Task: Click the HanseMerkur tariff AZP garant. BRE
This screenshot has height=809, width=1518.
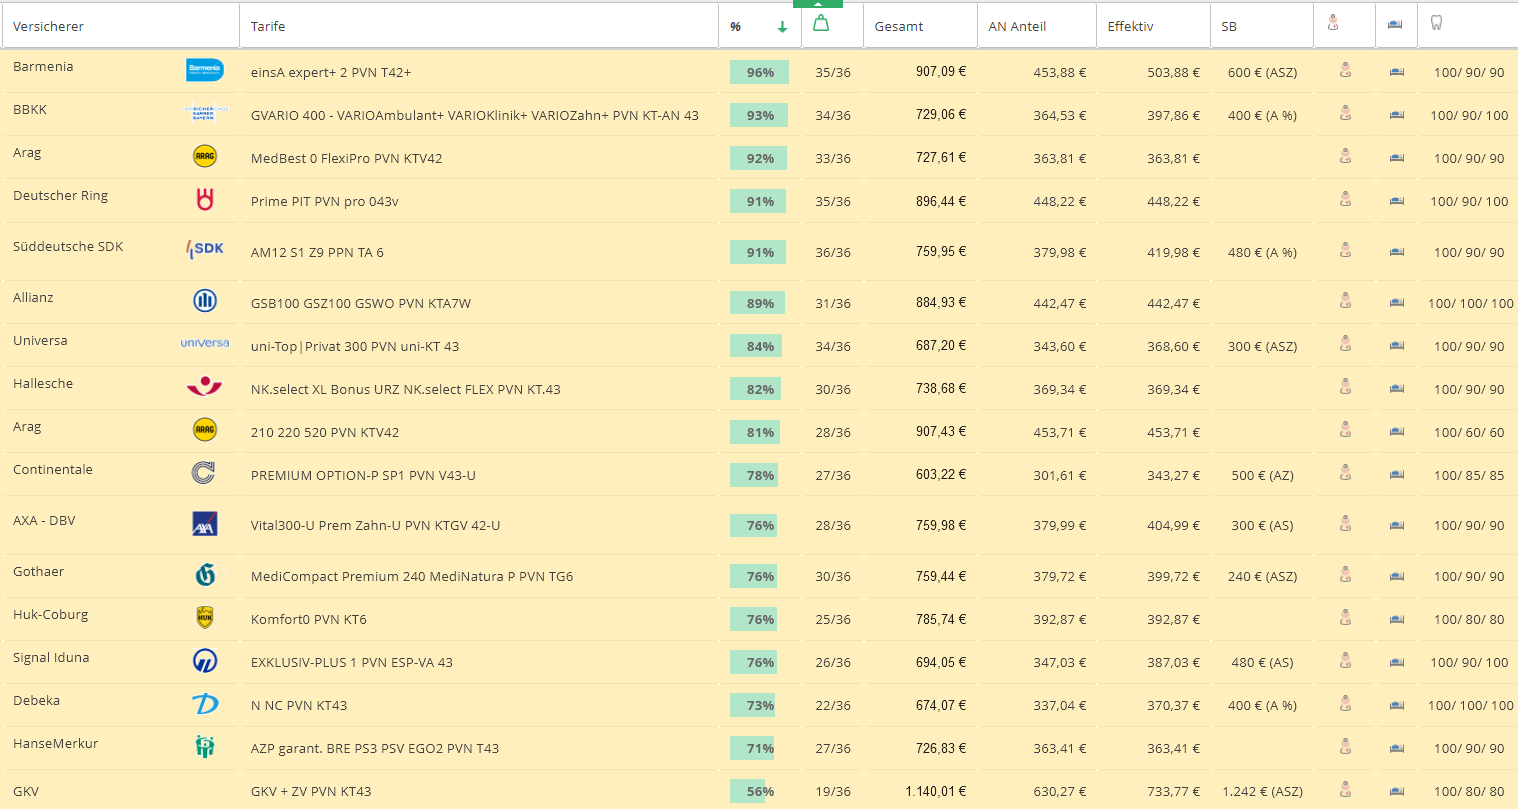Action: [x=375, y=748]
